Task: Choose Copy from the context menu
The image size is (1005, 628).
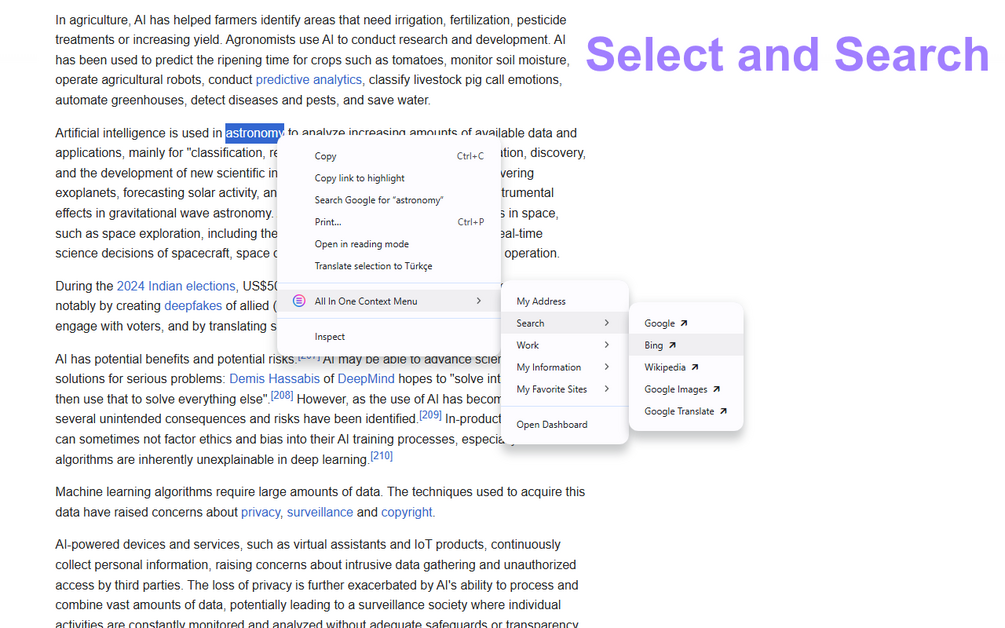Action: click(389, 156)
